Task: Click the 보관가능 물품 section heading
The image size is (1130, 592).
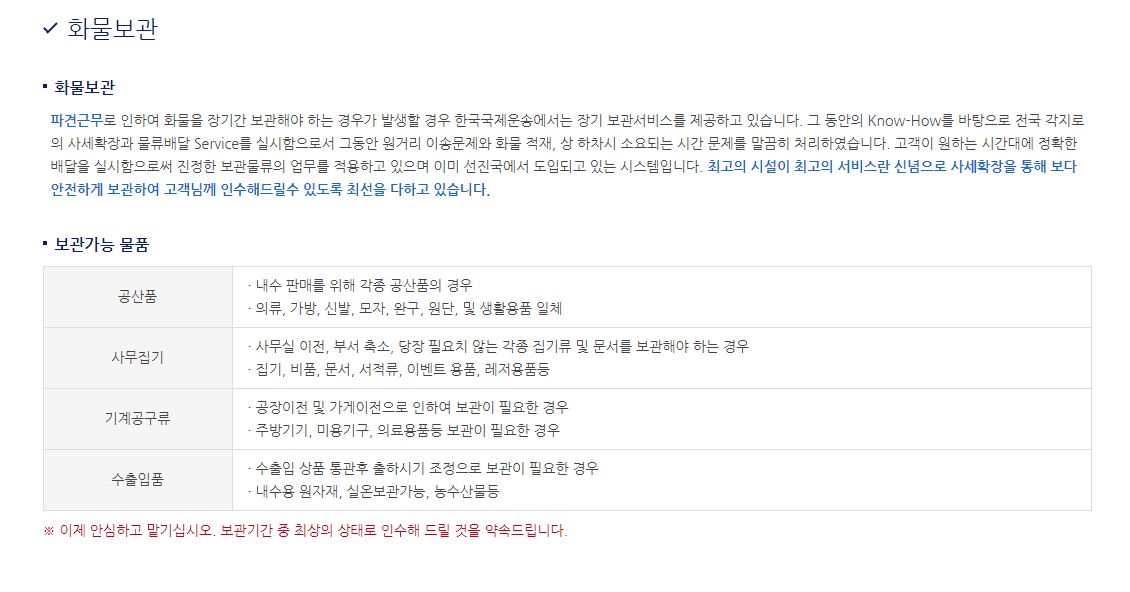Action: tap(102, 244)
